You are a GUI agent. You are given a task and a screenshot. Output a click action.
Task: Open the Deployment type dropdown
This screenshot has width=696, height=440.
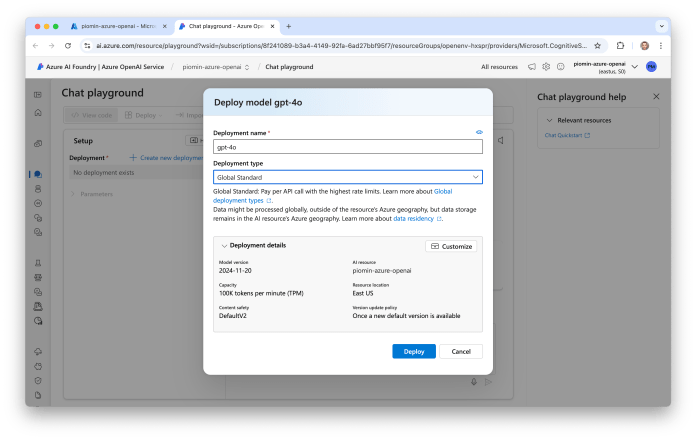(x=348, y=177)
